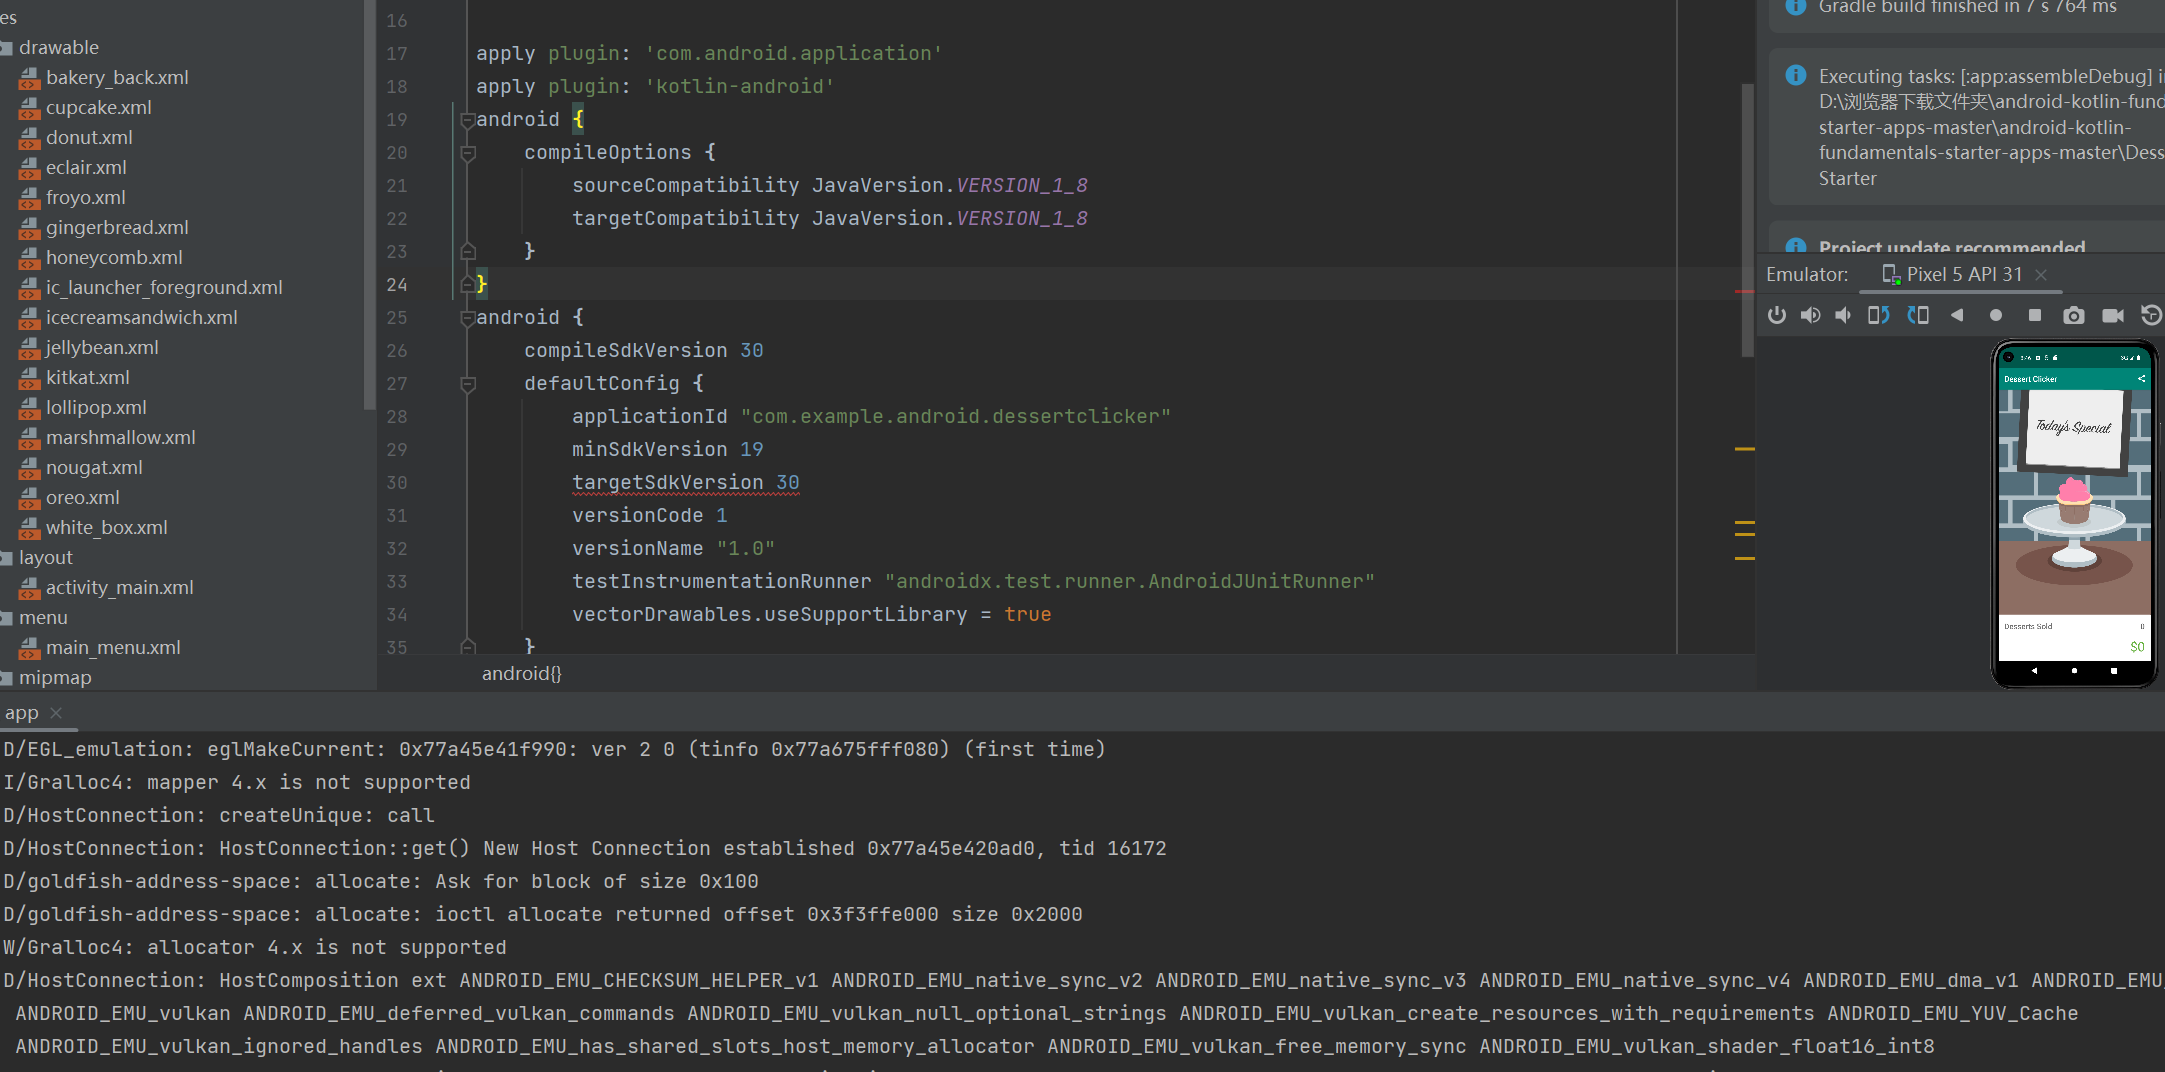Click the emulator volume down icon
The height and width of the screenshot is (1072, 2165).
[x=1843, y=316]
